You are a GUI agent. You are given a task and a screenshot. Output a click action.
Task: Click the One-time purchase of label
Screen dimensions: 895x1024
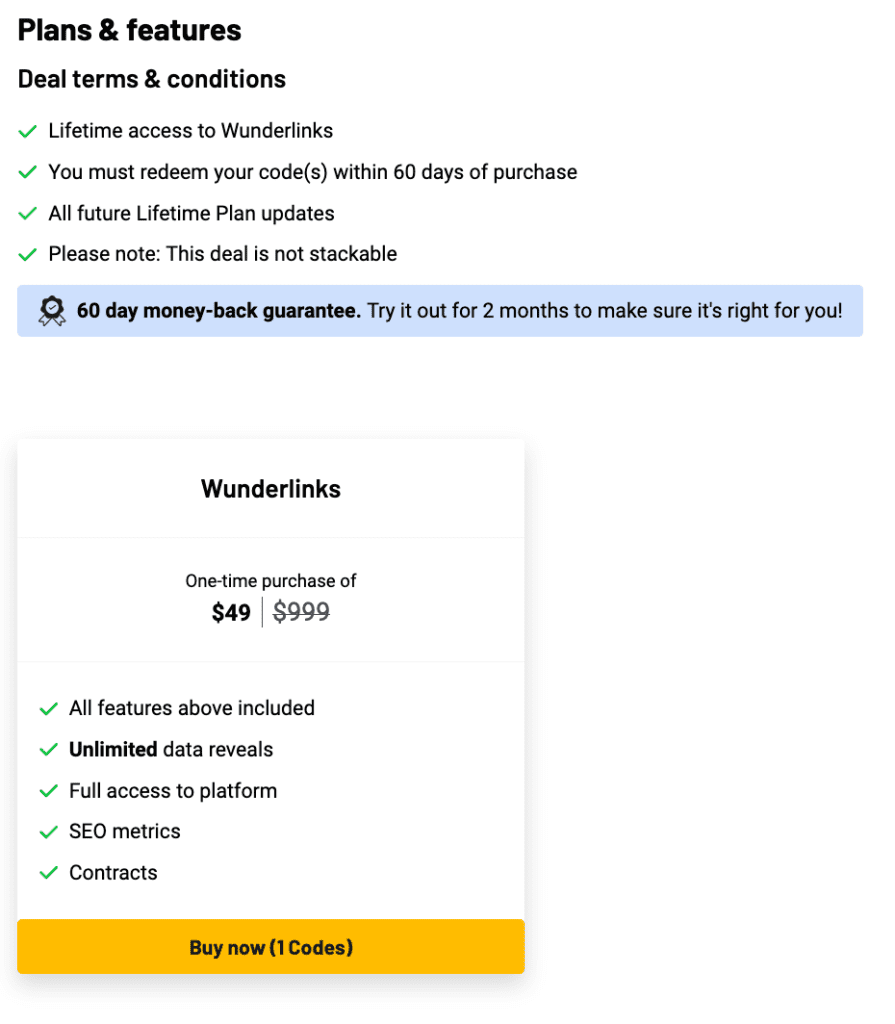point(271,581)
